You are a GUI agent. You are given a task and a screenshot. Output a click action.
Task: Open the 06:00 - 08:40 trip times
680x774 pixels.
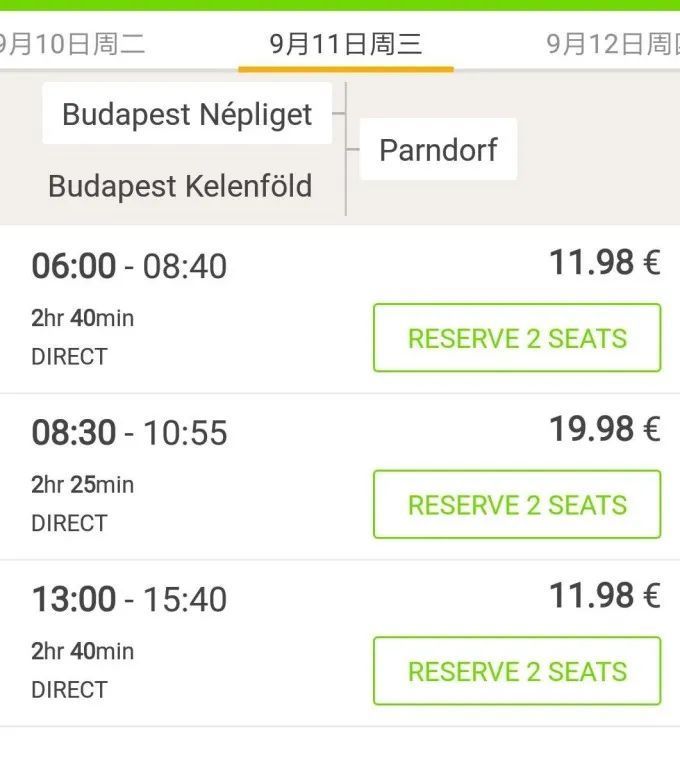(x=129, y=266)
